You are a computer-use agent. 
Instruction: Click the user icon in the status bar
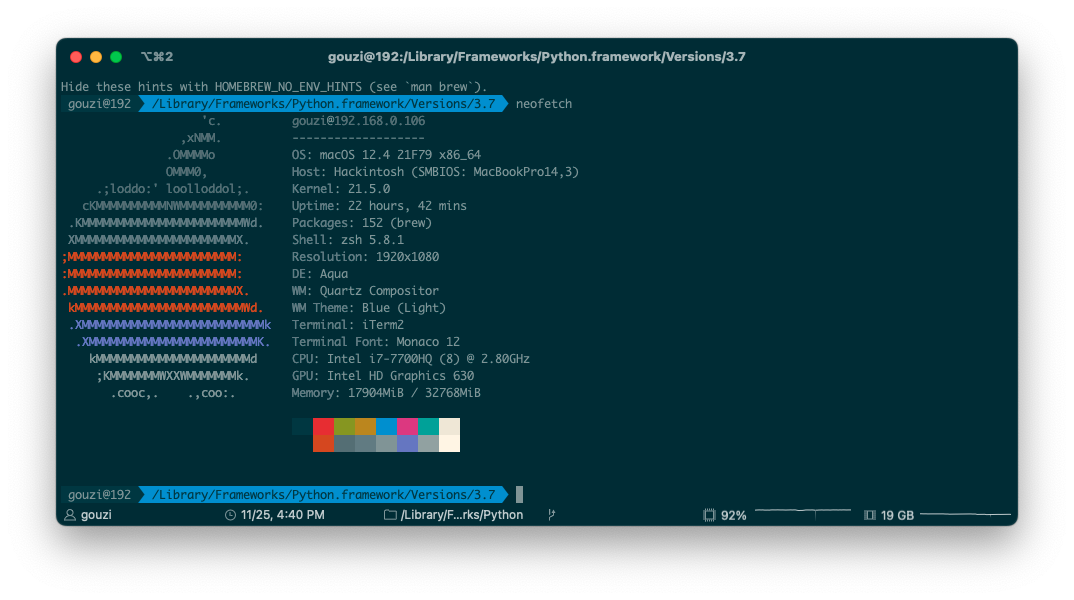tap(70, 515)
